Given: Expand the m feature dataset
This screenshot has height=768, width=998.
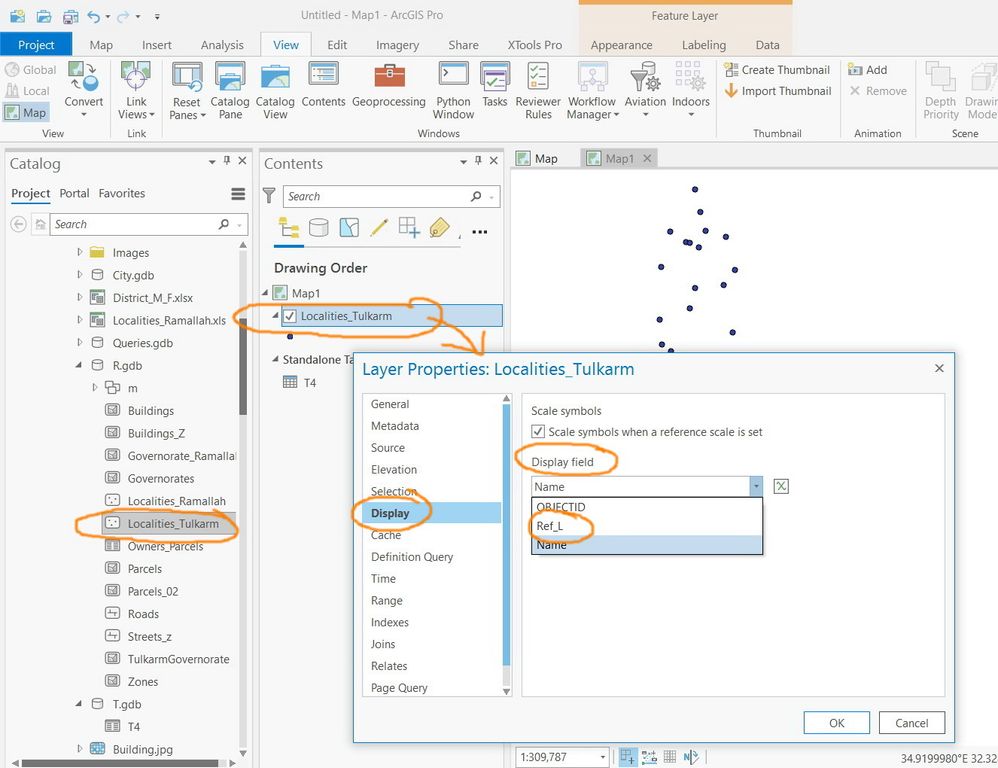Looking at the screenshot, I should (x=95, y=387).
